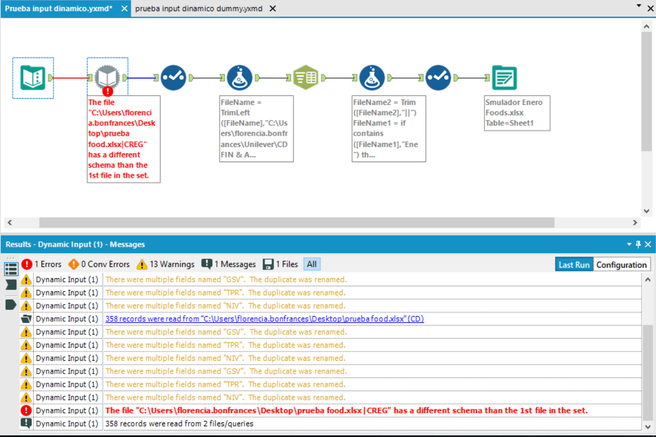Viewport: 656px width, 437px height.
Task: Select the Formula tool with FileName2 Trim annotation
Action: point(372,78)
